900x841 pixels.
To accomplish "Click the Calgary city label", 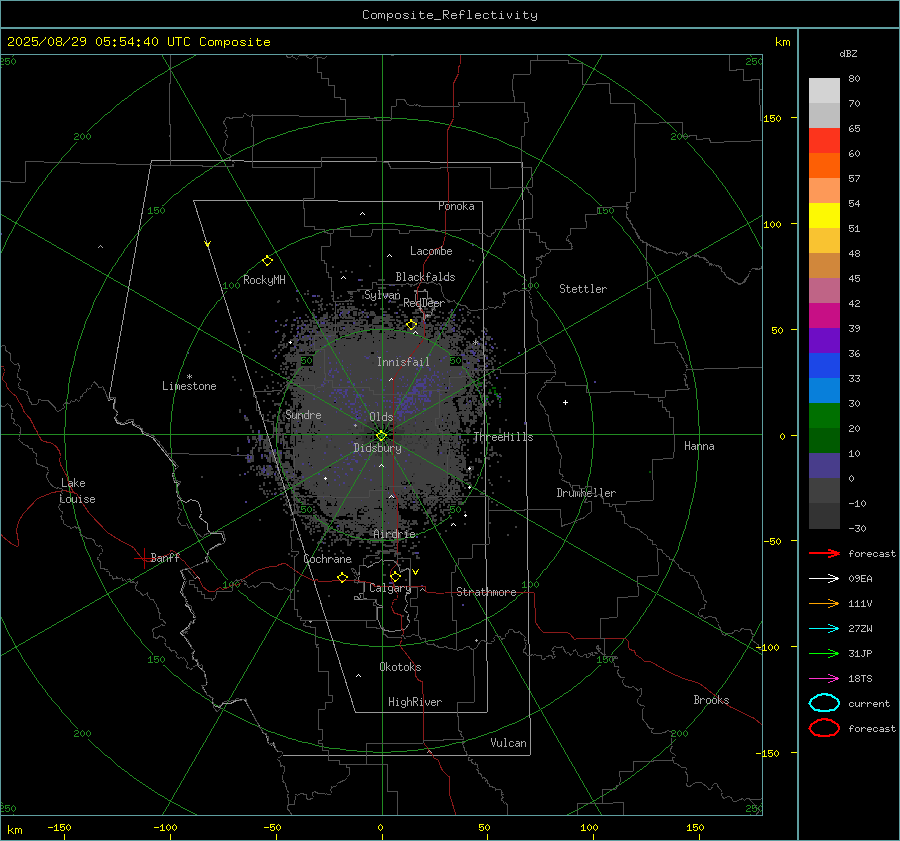I will click(x=390, y=588).
